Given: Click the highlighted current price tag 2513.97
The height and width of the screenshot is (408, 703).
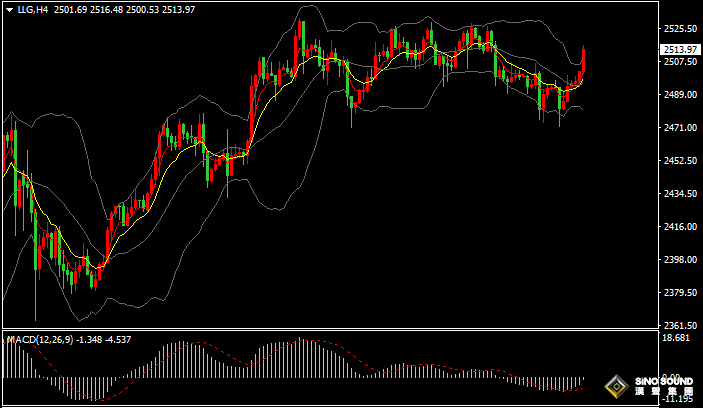Looking at the screenshot, I should pos(679,49).
